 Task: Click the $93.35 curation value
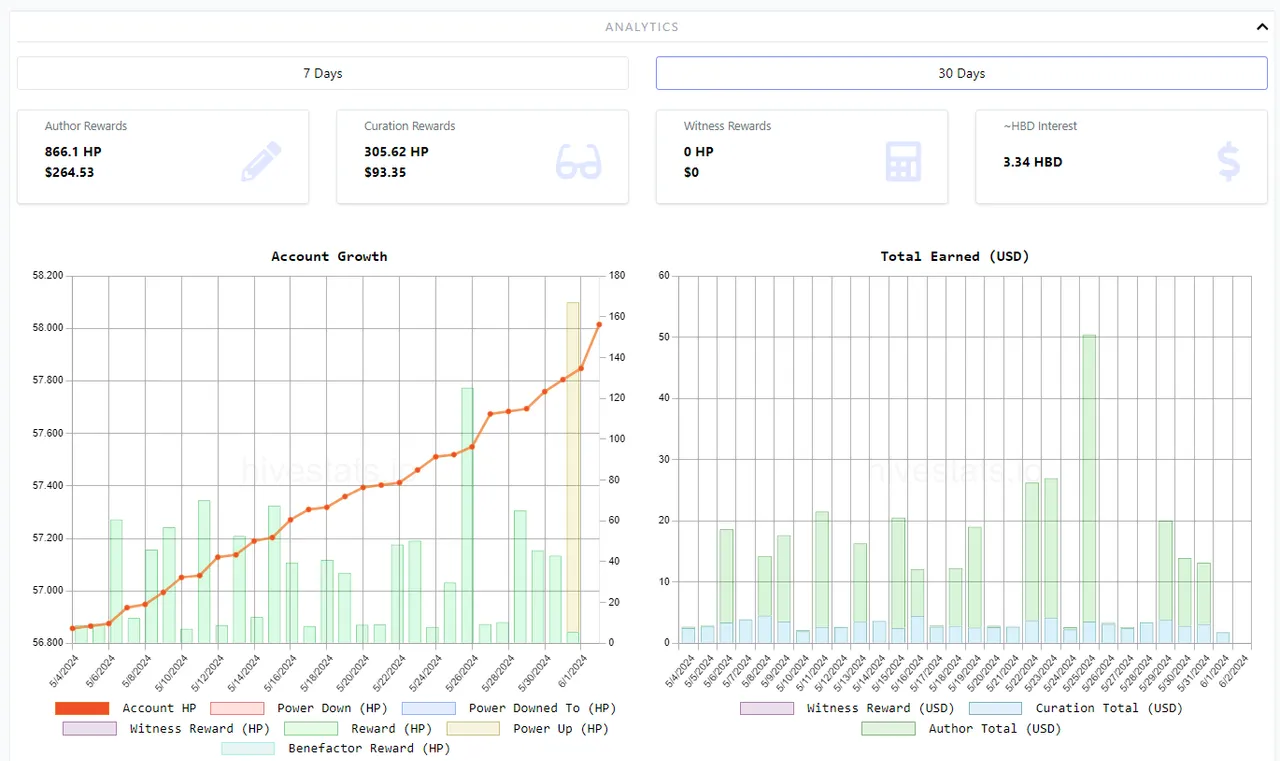click(x=385, y=173)
